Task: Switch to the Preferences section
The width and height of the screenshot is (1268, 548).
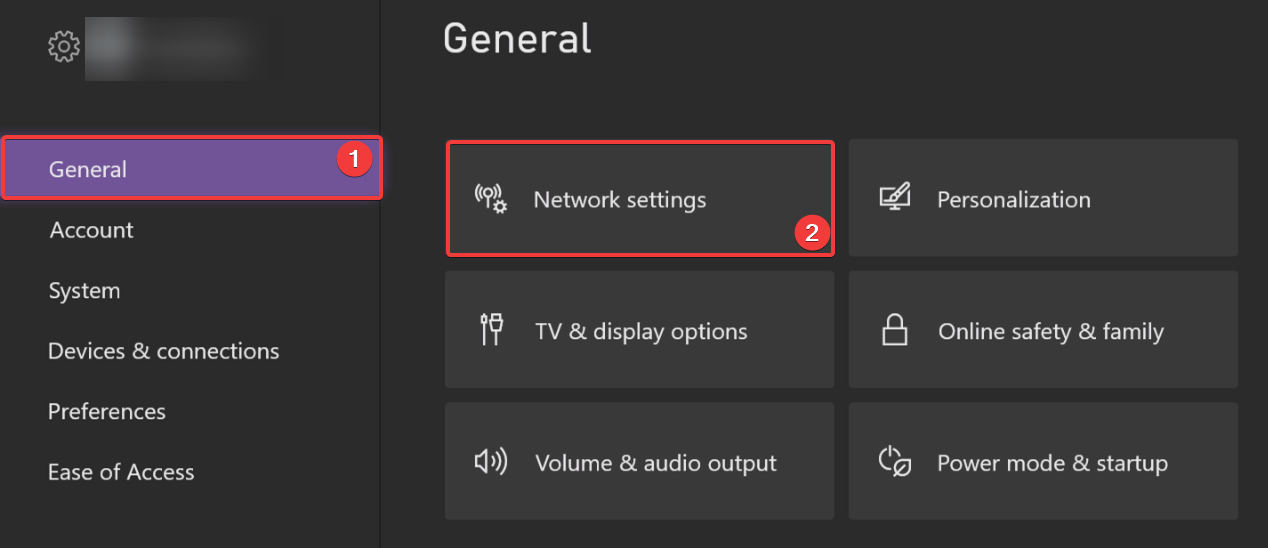Action: 107,411
